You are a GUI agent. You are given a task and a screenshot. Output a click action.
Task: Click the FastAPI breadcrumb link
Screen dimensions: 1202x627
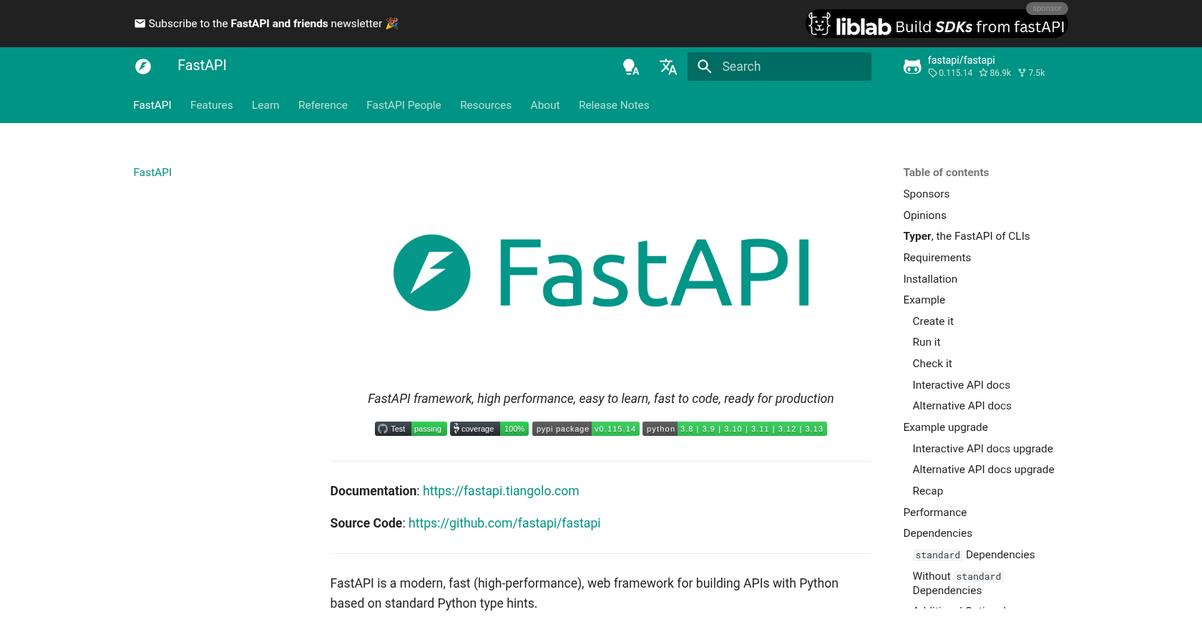tap(152, 172)
